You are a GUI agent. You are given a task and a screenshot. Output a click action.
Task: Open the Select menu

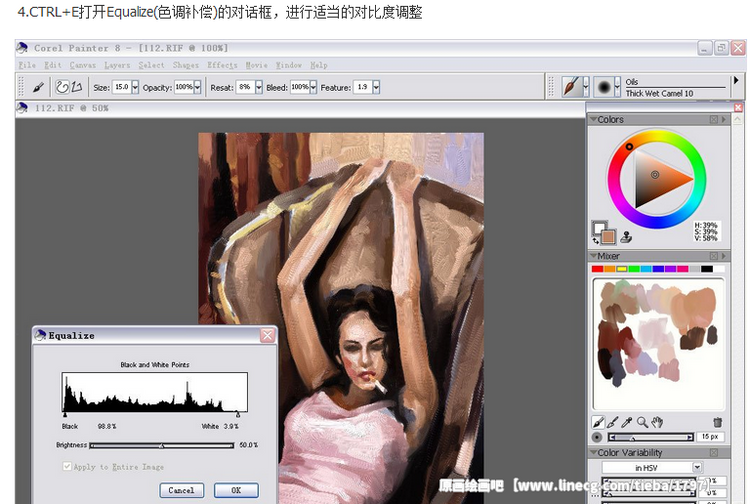[x=151, y=65]
